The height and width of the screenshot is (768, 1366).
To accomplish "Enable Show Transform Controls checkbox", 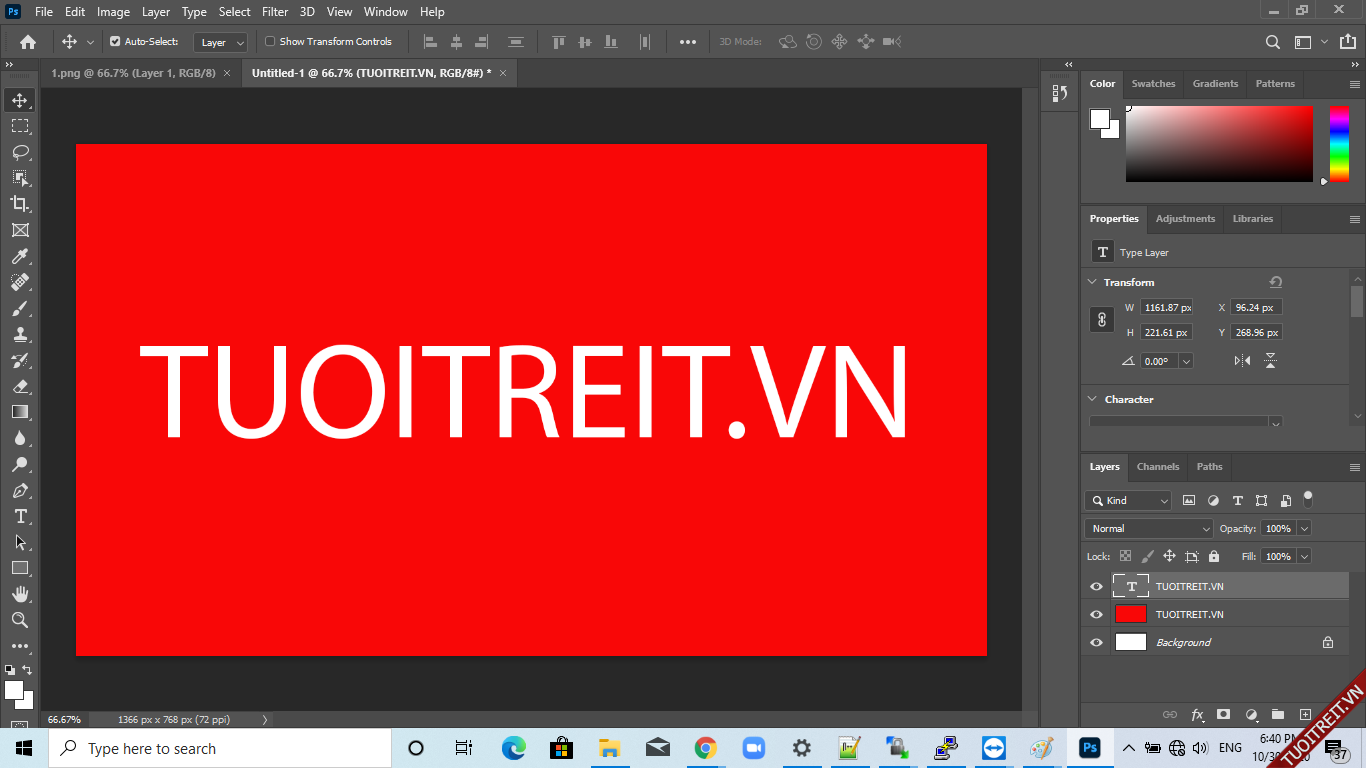I will click(x=270, y=42).
